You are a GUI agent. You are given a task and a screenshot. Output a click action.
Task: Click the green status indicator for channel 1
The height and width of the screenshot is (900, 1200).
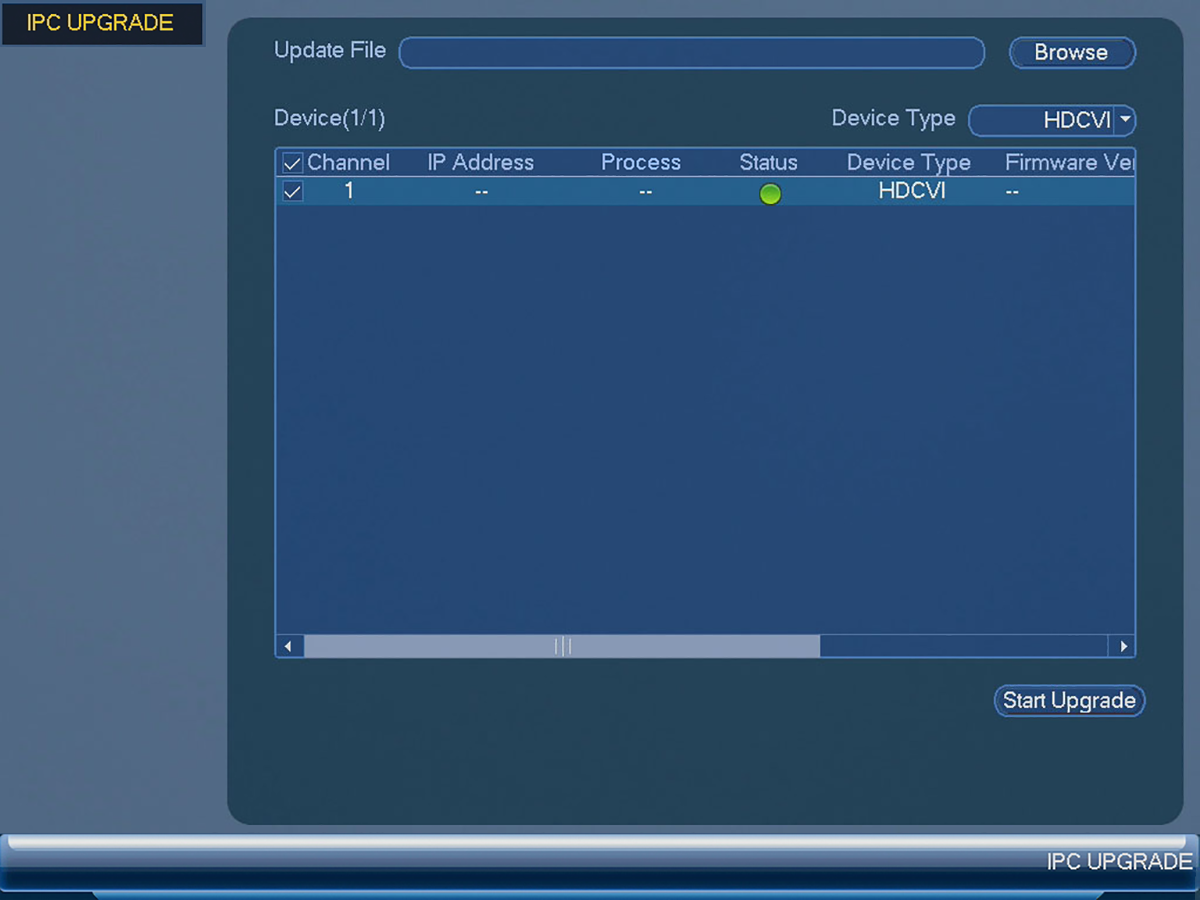pyautogui.click(x=770, y=194)
